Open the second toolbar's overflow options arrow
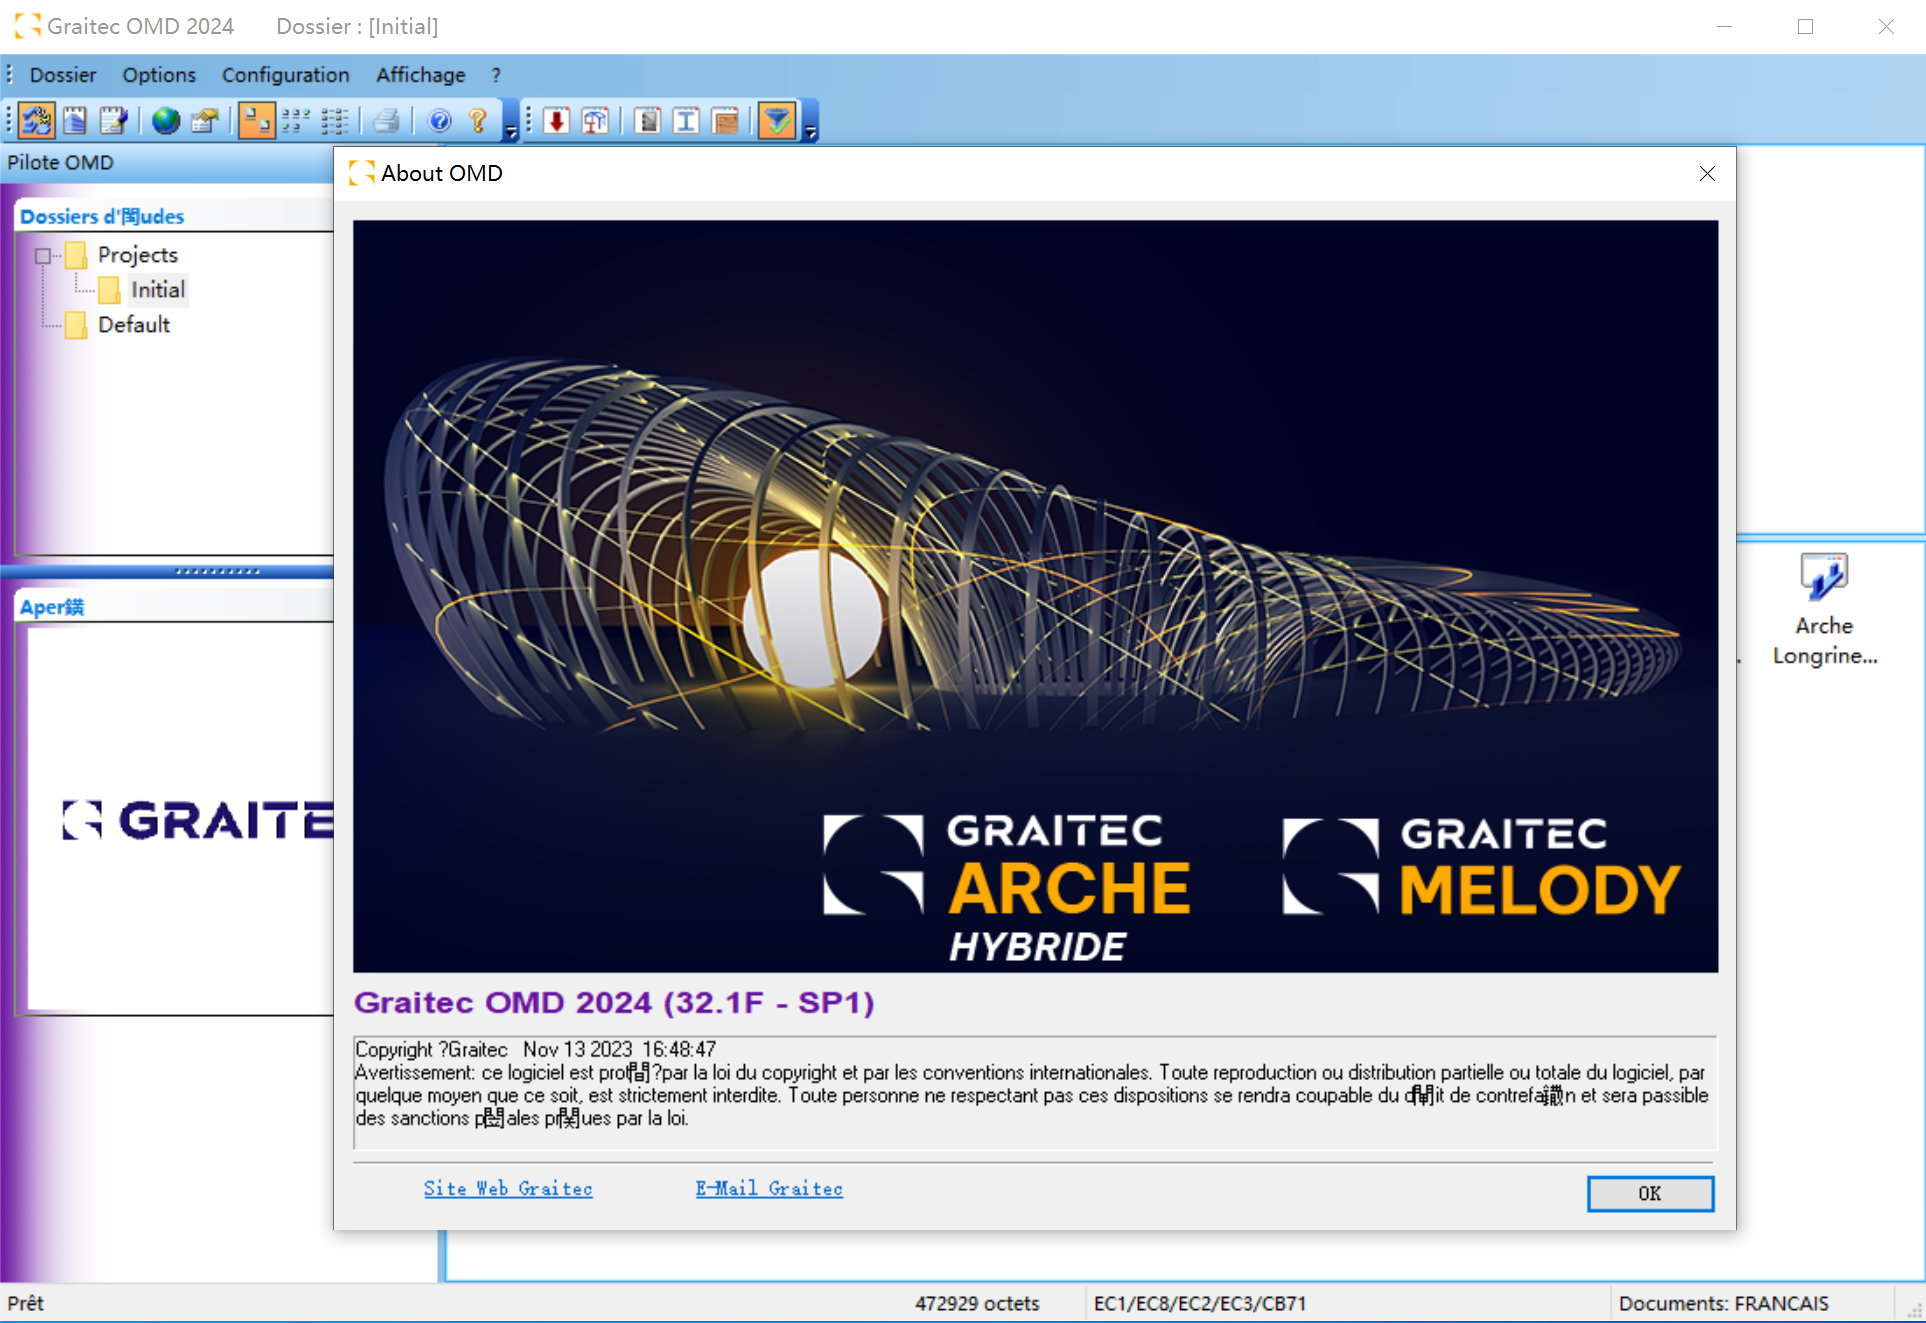Screen dimensions: 1926x1323 [810, 121]
